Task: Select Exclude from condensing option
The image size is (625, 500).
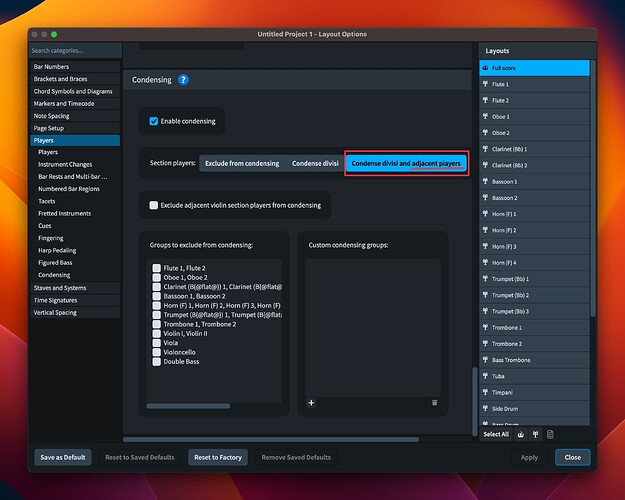Action: point(242,163)
